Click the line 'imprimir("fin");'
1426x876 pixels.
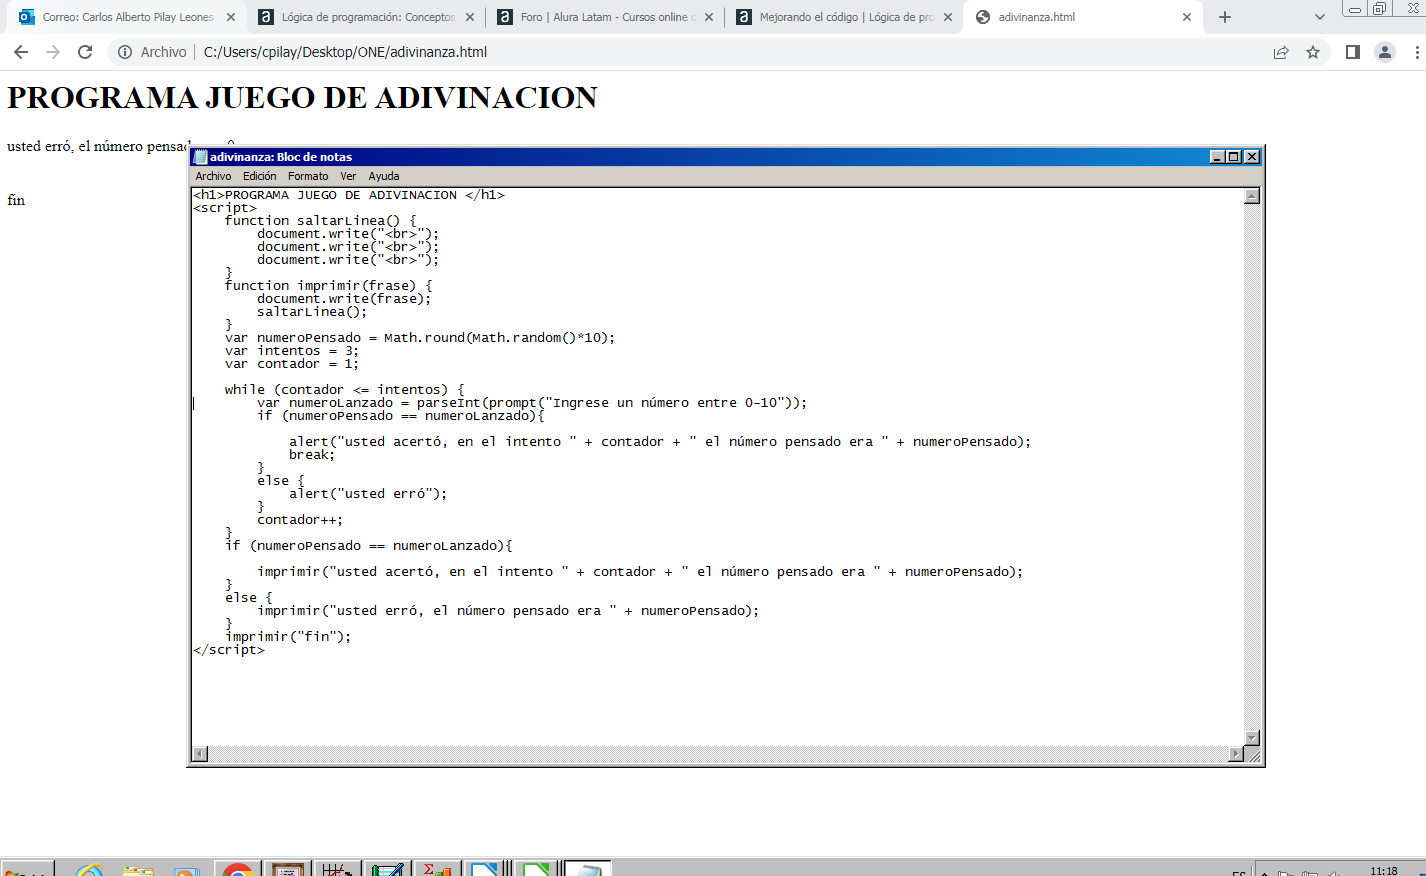288,637
